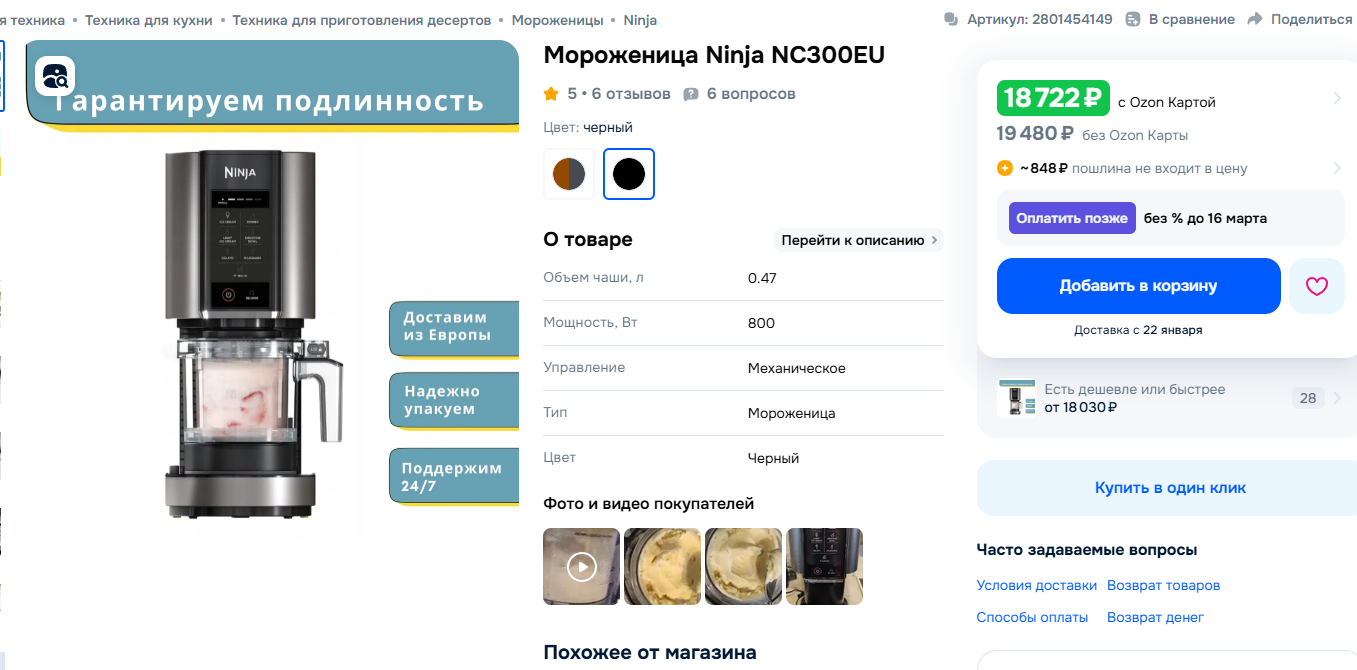Click the image search icon on the product photo
This screenshot has height=670, width=1357.
tap(55, 76)
